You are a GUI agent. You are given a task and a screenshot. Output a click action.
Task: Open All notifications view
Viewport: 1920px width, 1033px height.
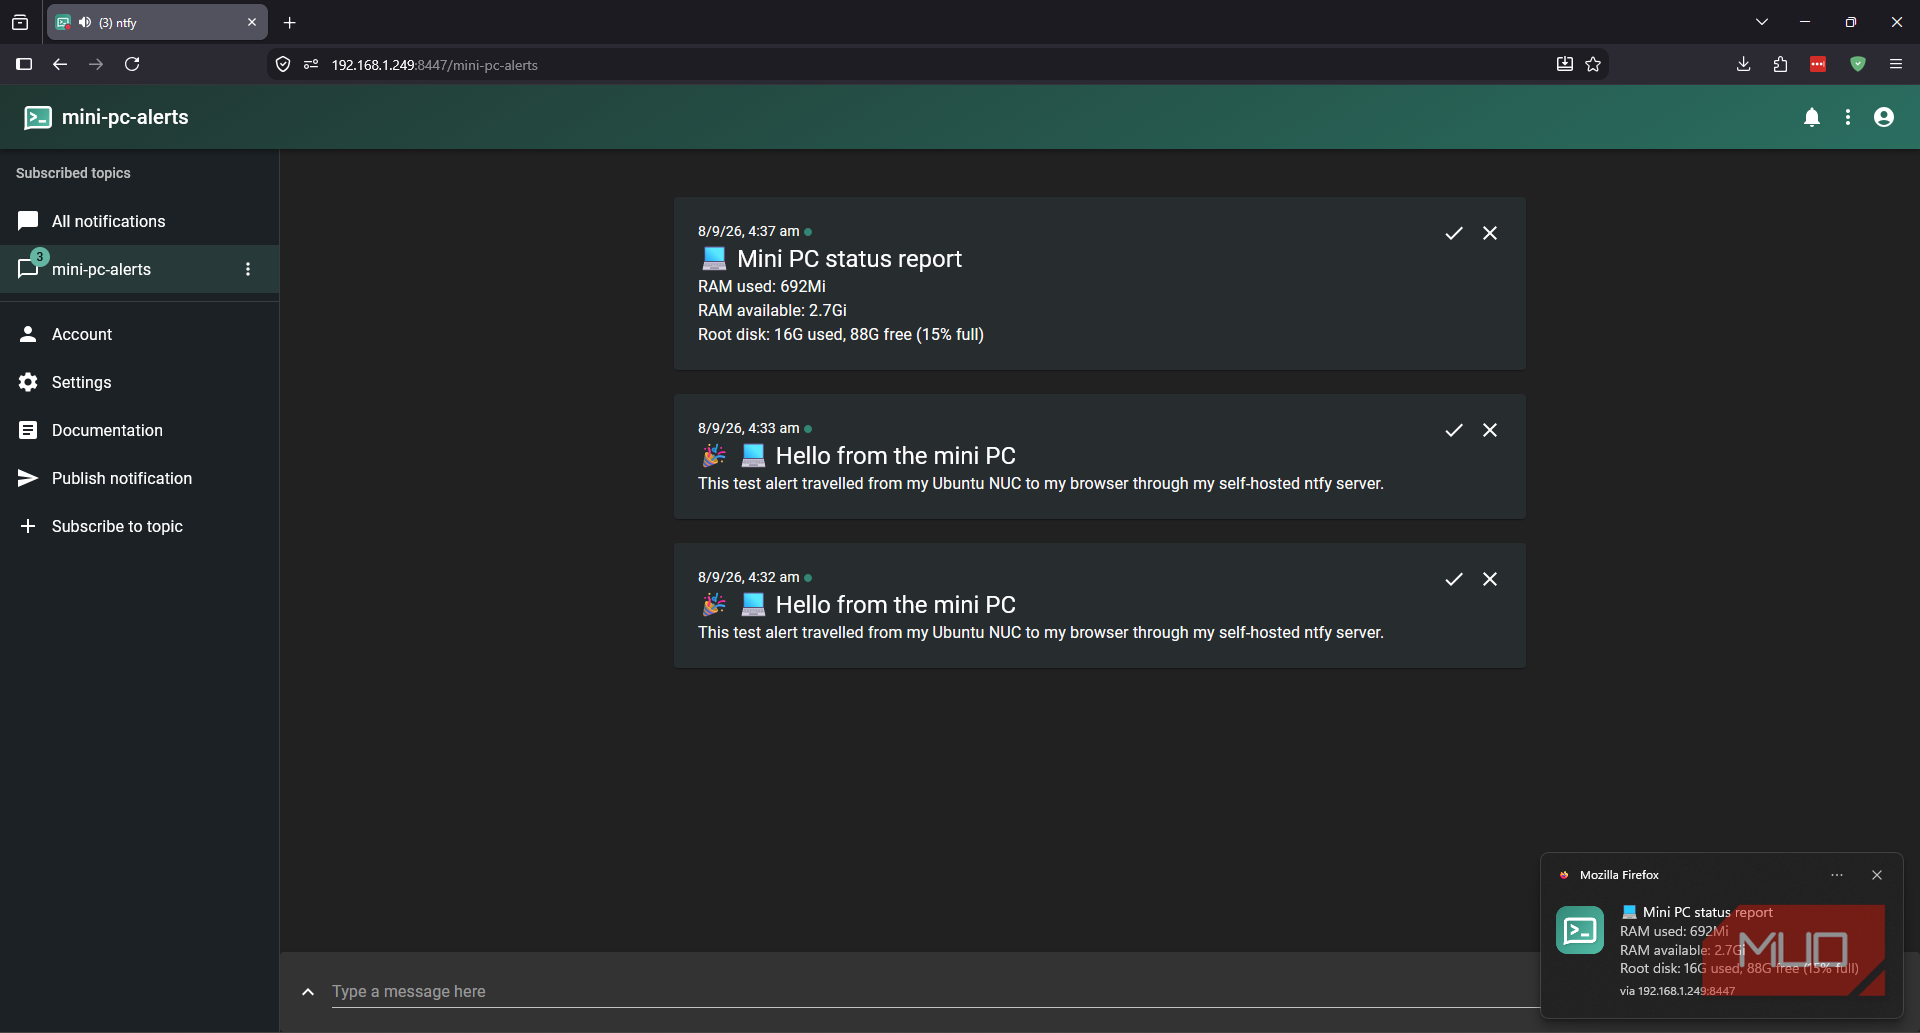click(x=139, y=221)
